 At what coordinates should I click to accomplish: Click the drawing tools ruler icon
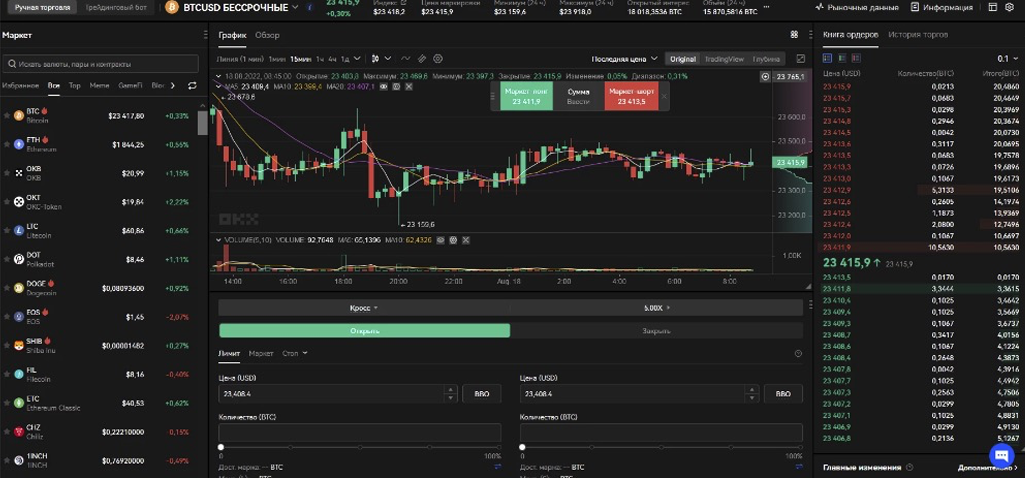click(422, 59)
